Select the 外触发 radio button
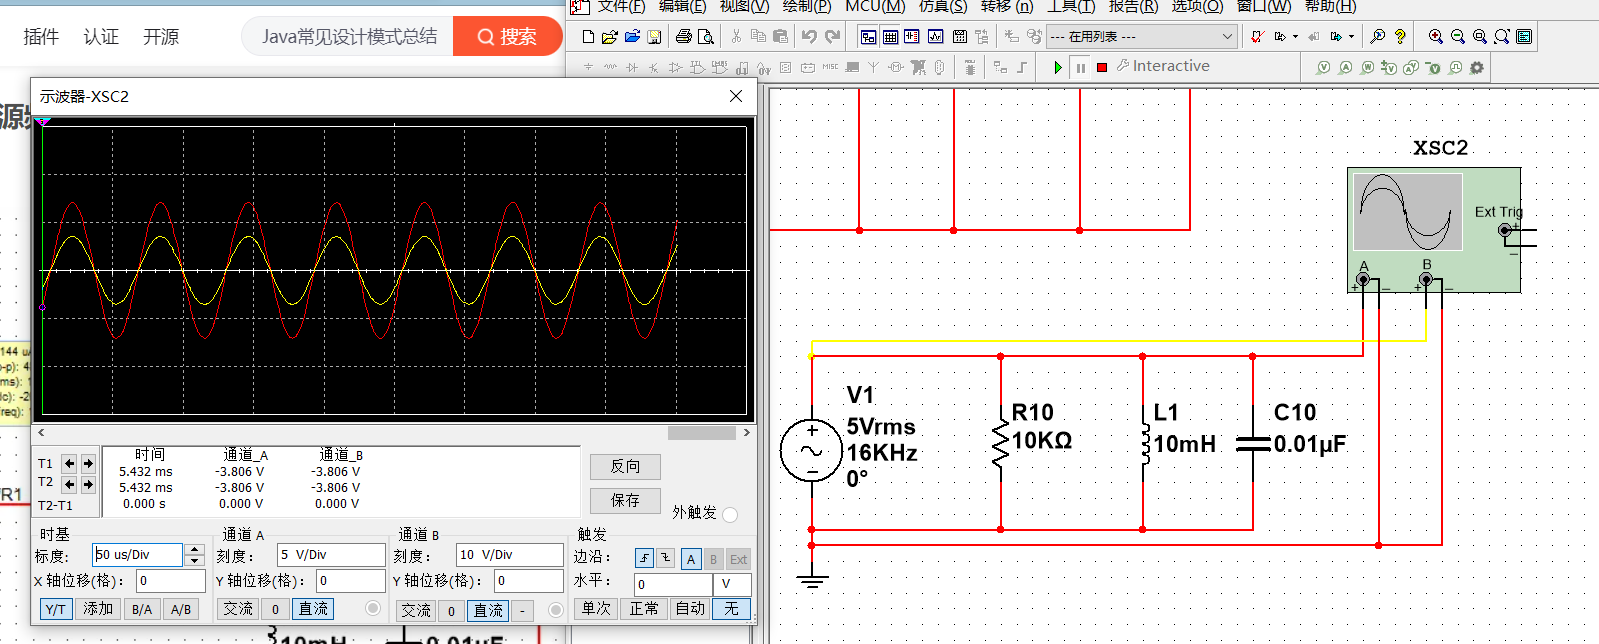 pyautogui.click(x=730, y=514)
